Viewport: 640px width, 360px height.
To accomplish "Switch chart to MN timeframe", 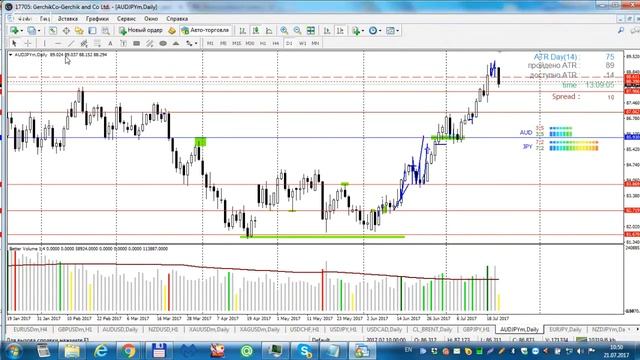I will coord(316,43).
